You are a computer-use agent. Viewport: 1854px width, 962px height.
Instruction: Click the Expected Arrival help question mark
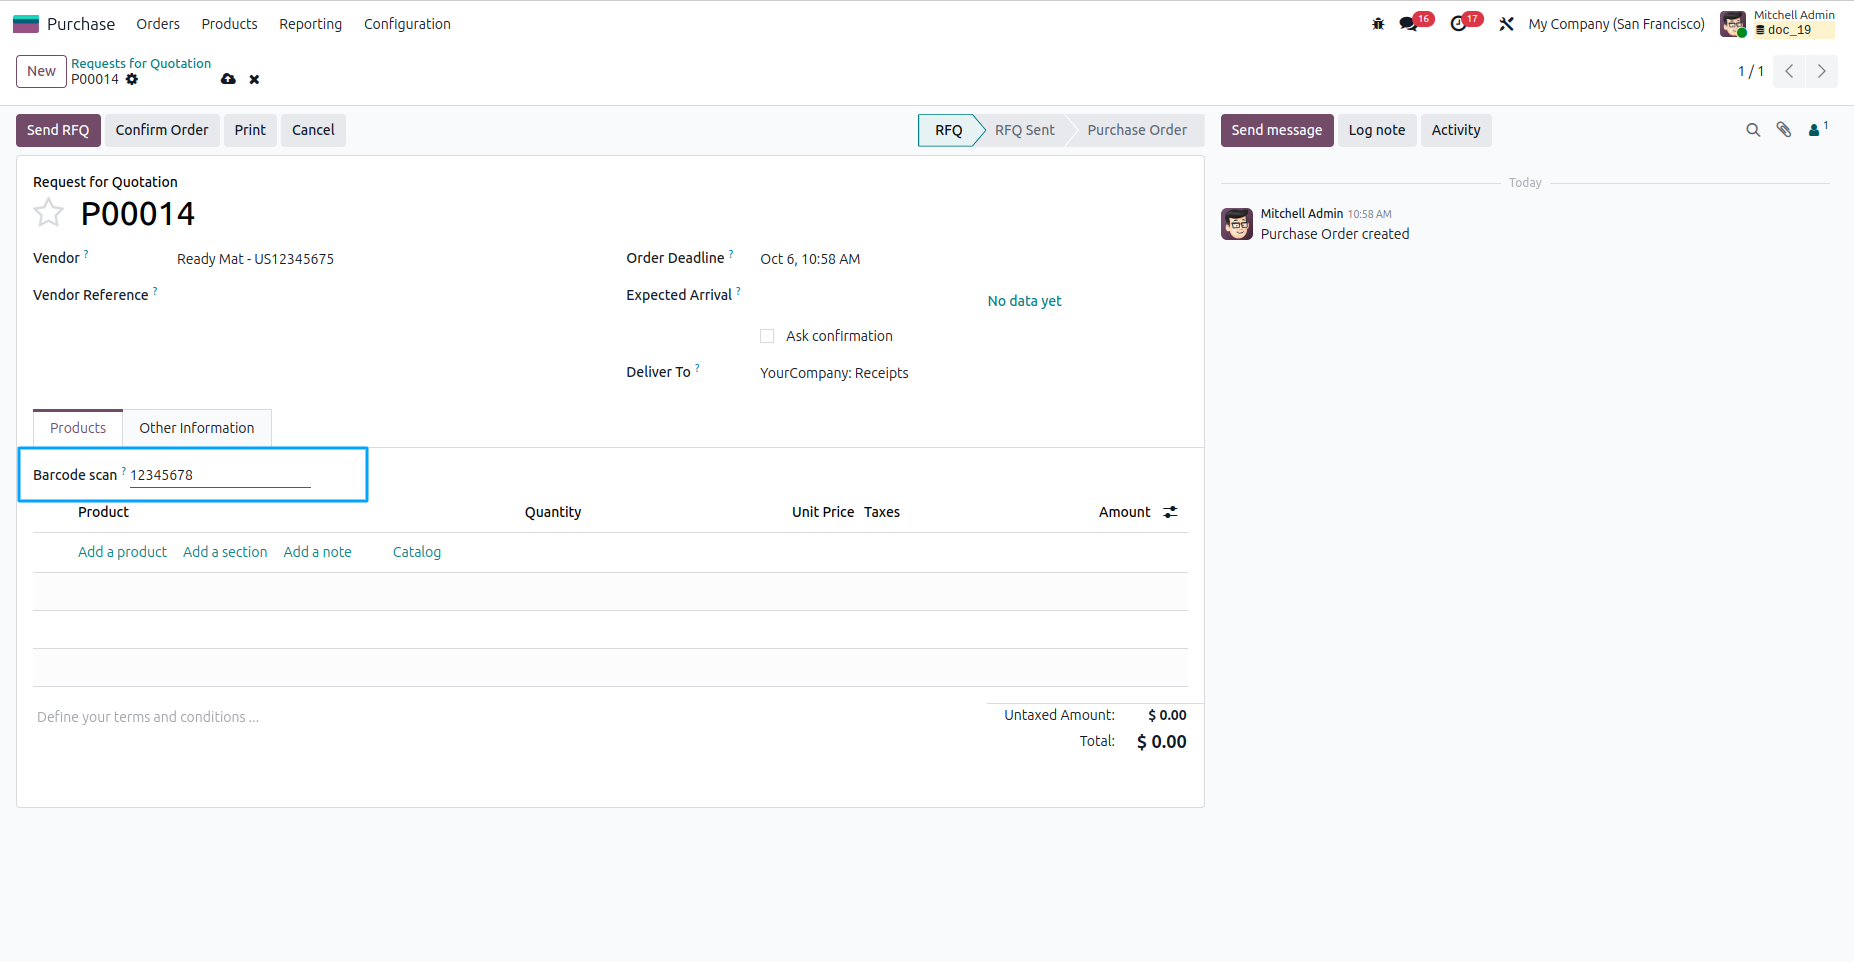(738, 291)
